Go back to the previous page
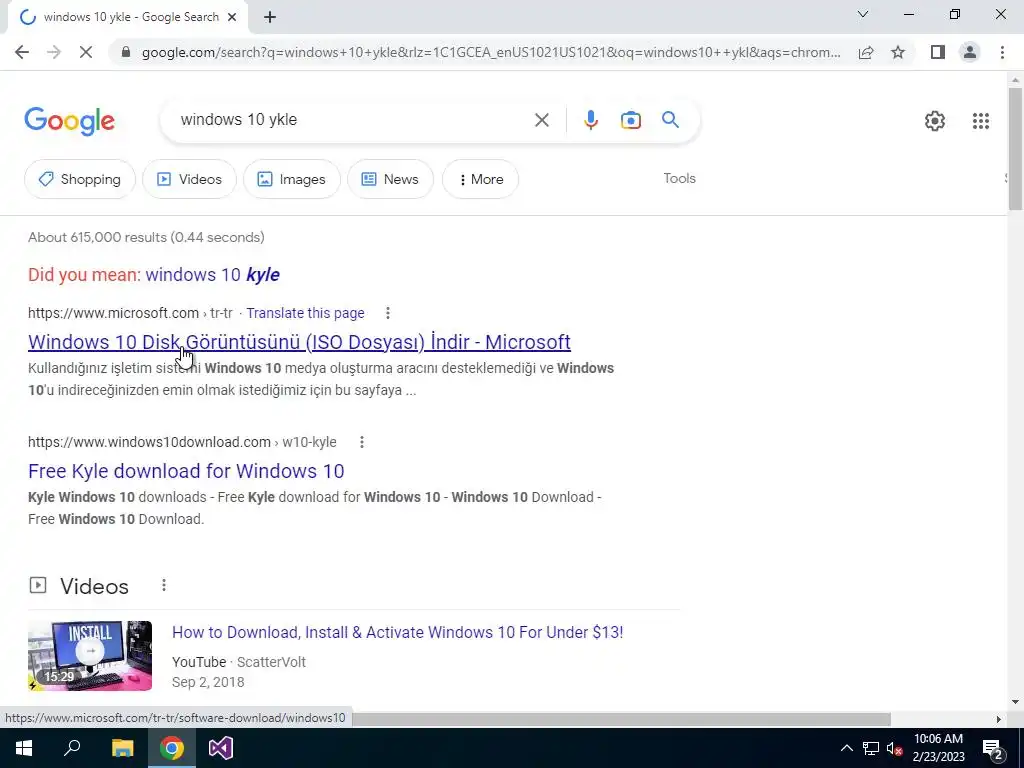The height and width of the screenshot is (768, 1024). 22,52
